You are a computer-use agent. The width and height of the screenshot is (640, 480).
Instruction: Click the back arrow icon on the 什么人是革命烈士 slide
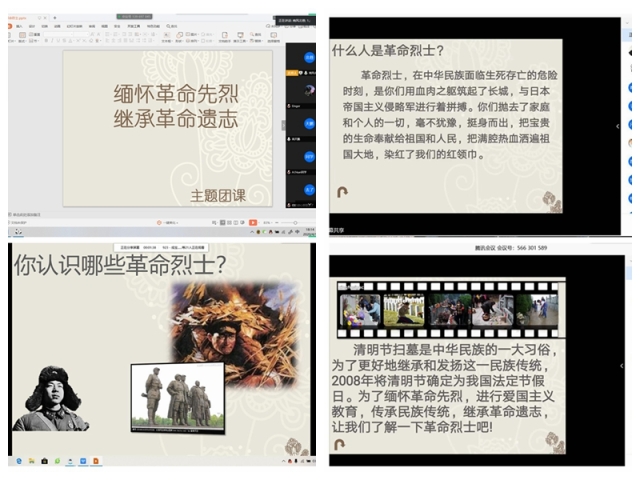point(342,192)
